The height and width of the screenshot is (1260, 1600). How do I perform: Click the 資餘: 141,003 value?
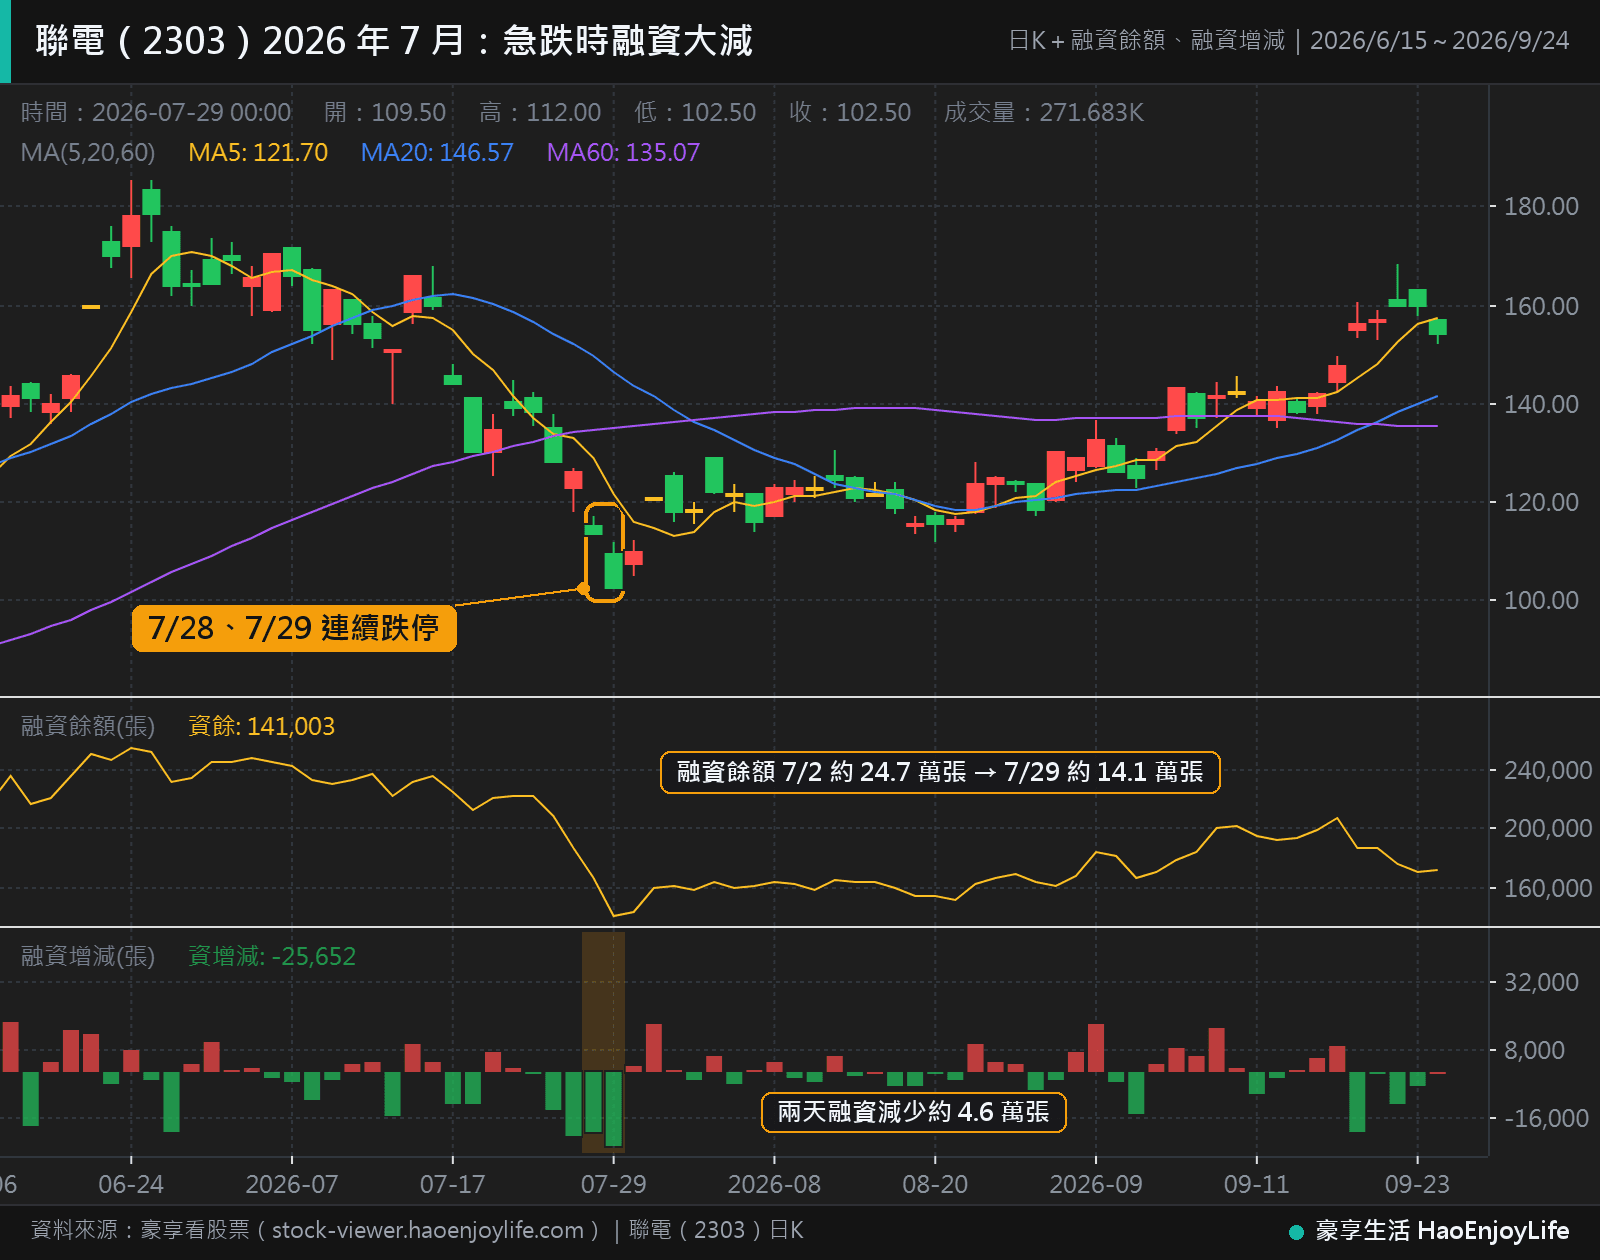pos(262,726)
